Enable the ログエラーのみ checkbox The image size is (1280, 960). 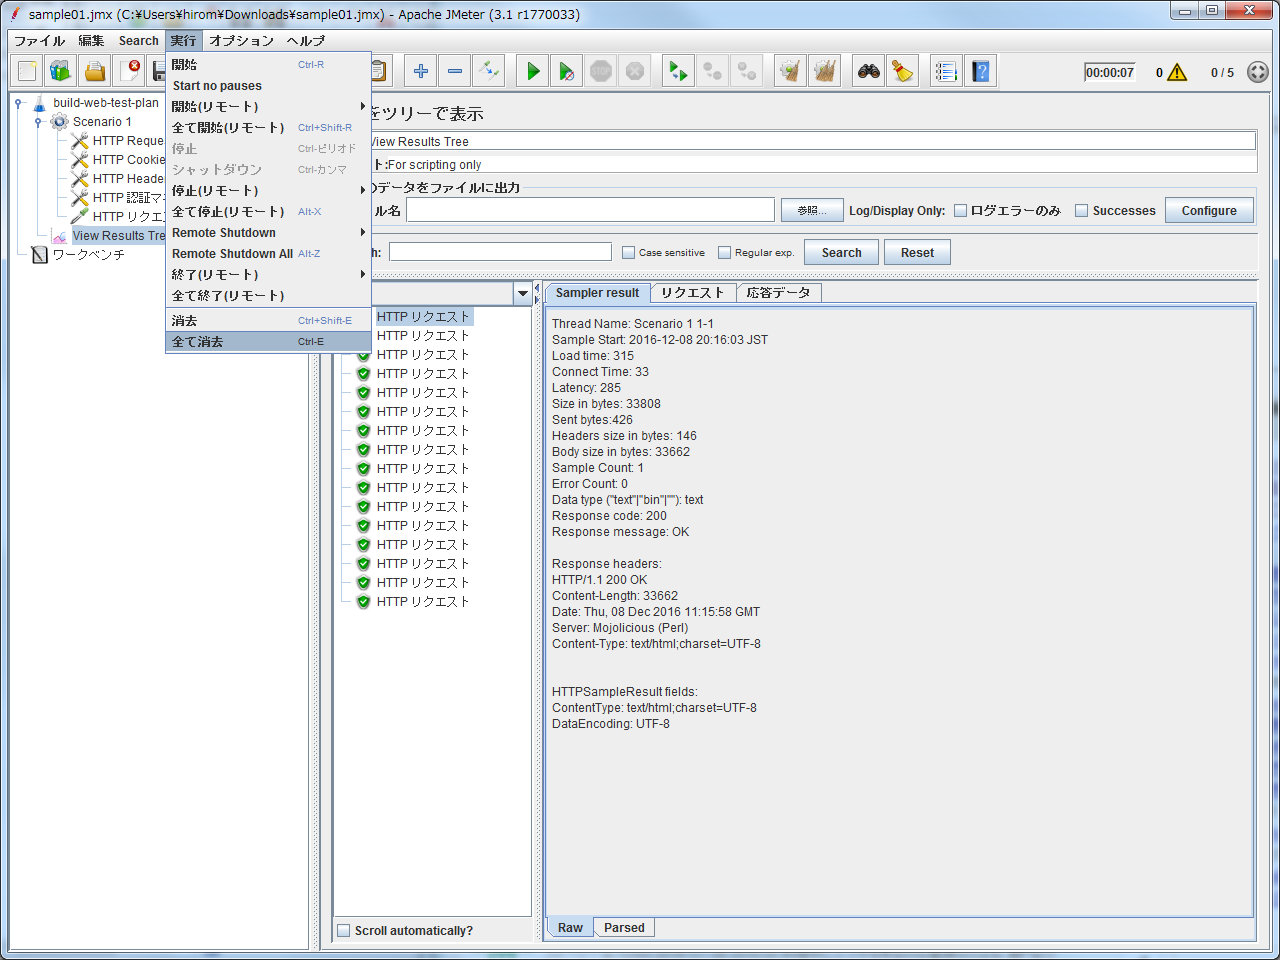960,211
